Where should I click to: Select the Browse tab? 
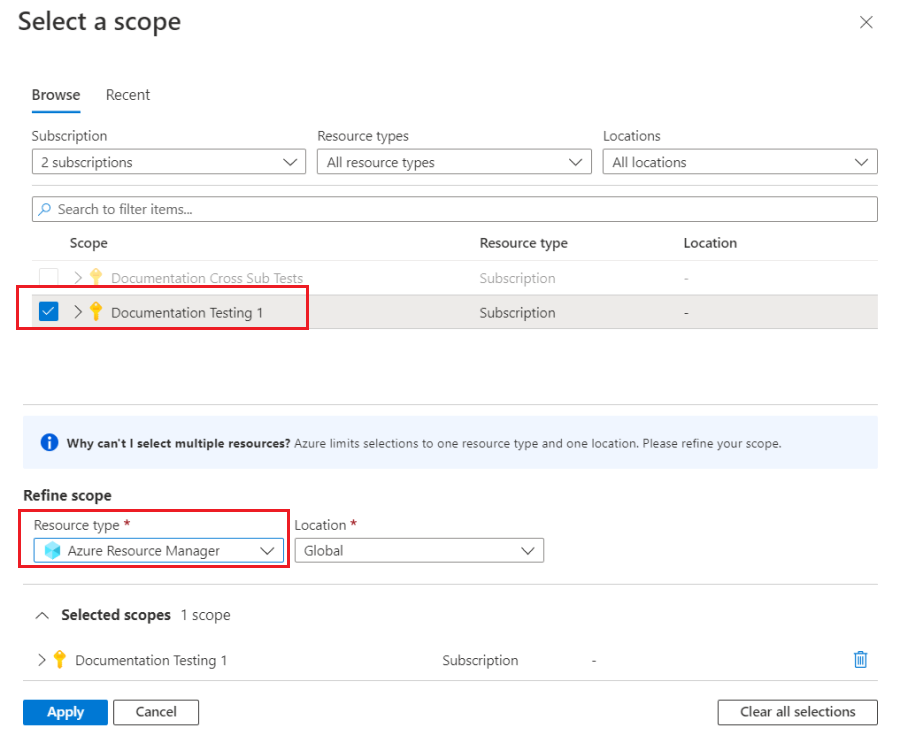click(x=56, y=95)
